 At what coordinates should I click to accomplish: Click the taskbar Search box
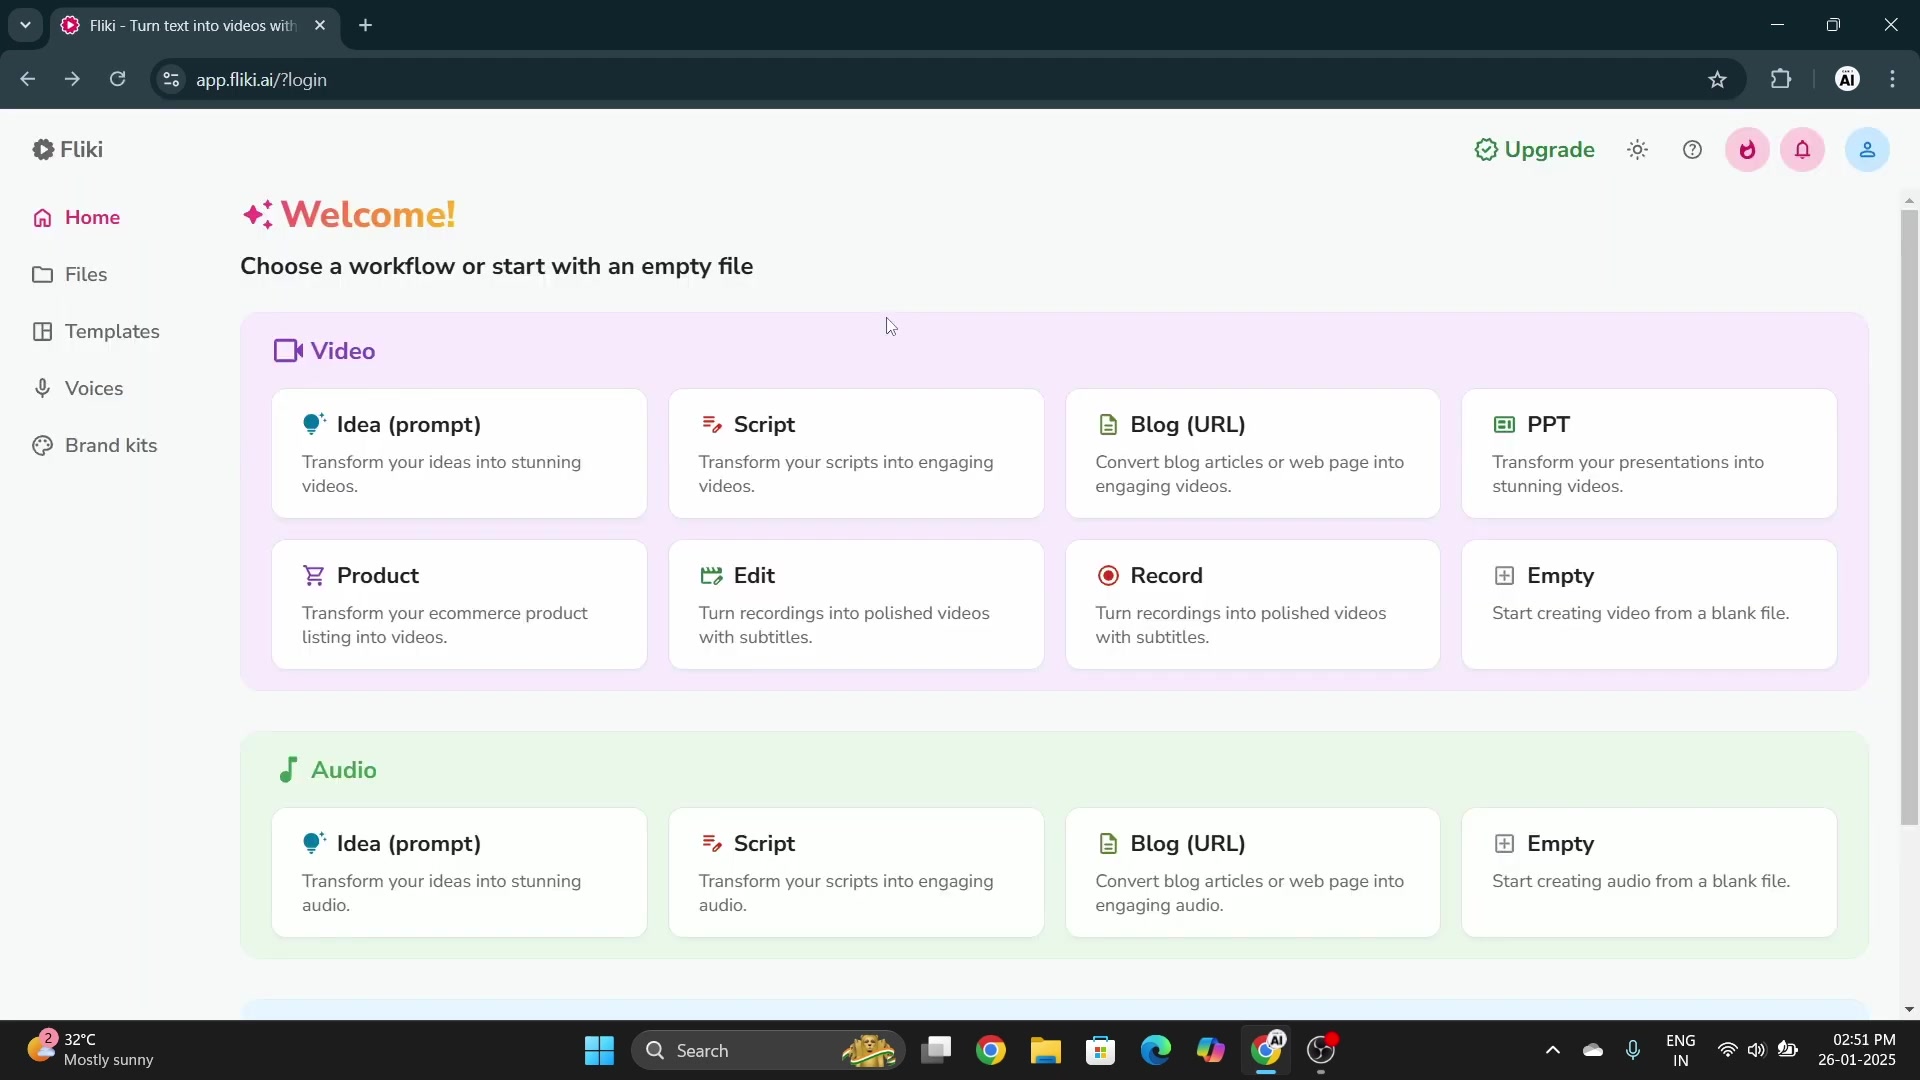coord(768,1051)
